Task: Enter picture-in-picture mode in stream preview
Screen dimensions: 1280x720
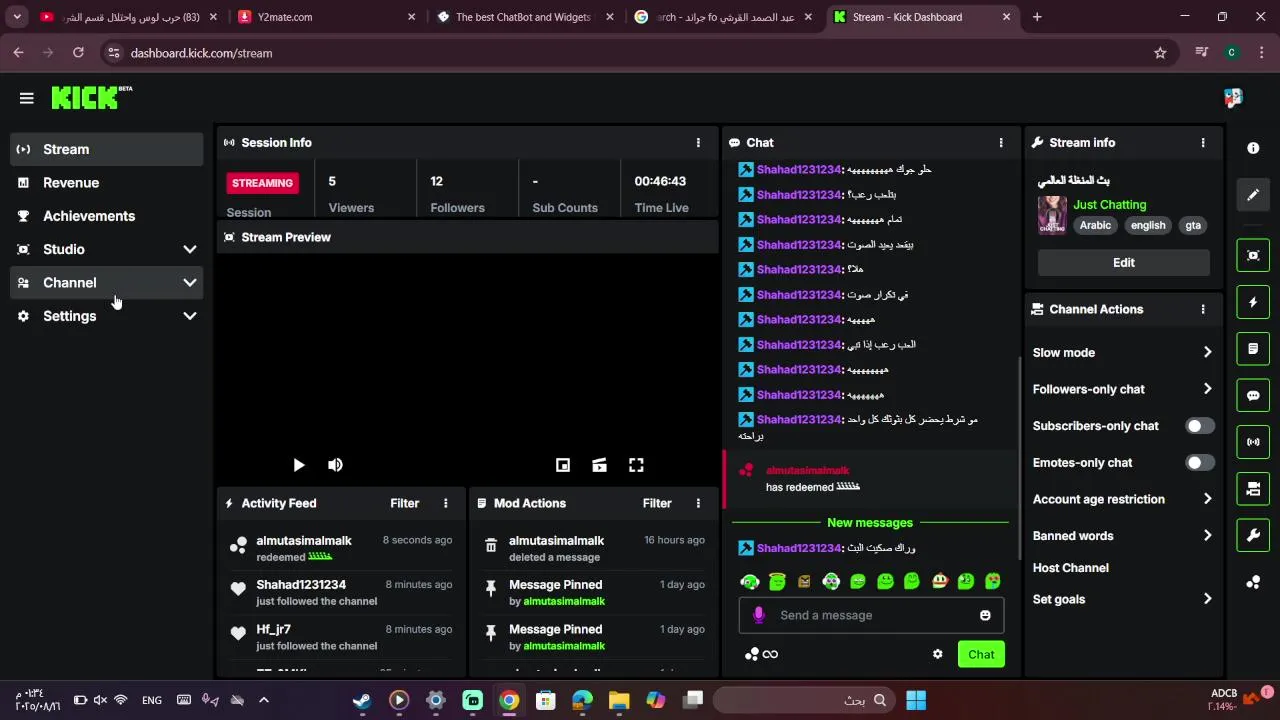Action: click(x=563, y=465)
